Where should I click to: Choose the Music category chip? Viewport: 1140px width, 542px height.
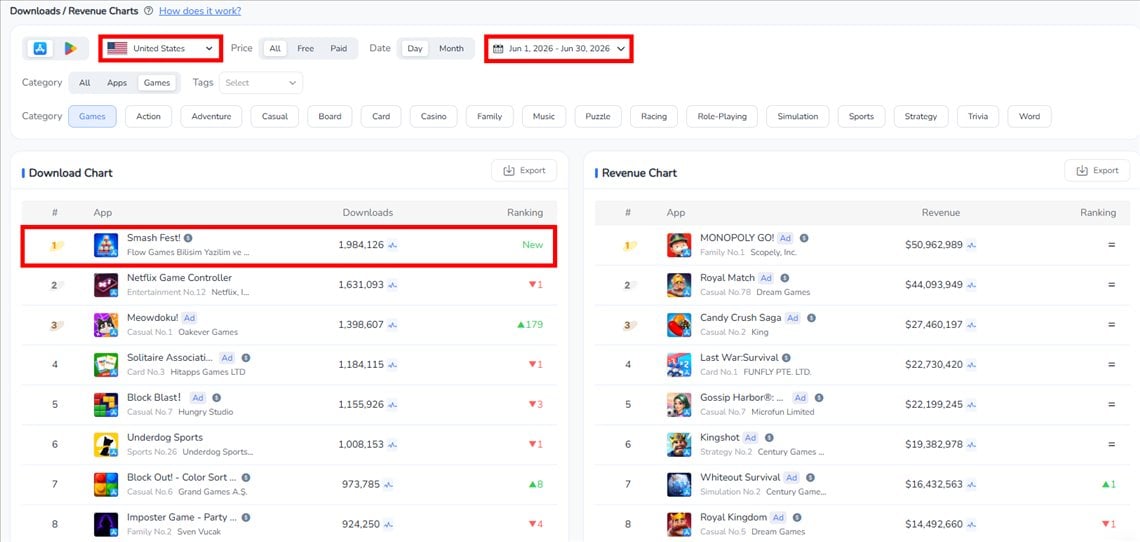(544, 116)
